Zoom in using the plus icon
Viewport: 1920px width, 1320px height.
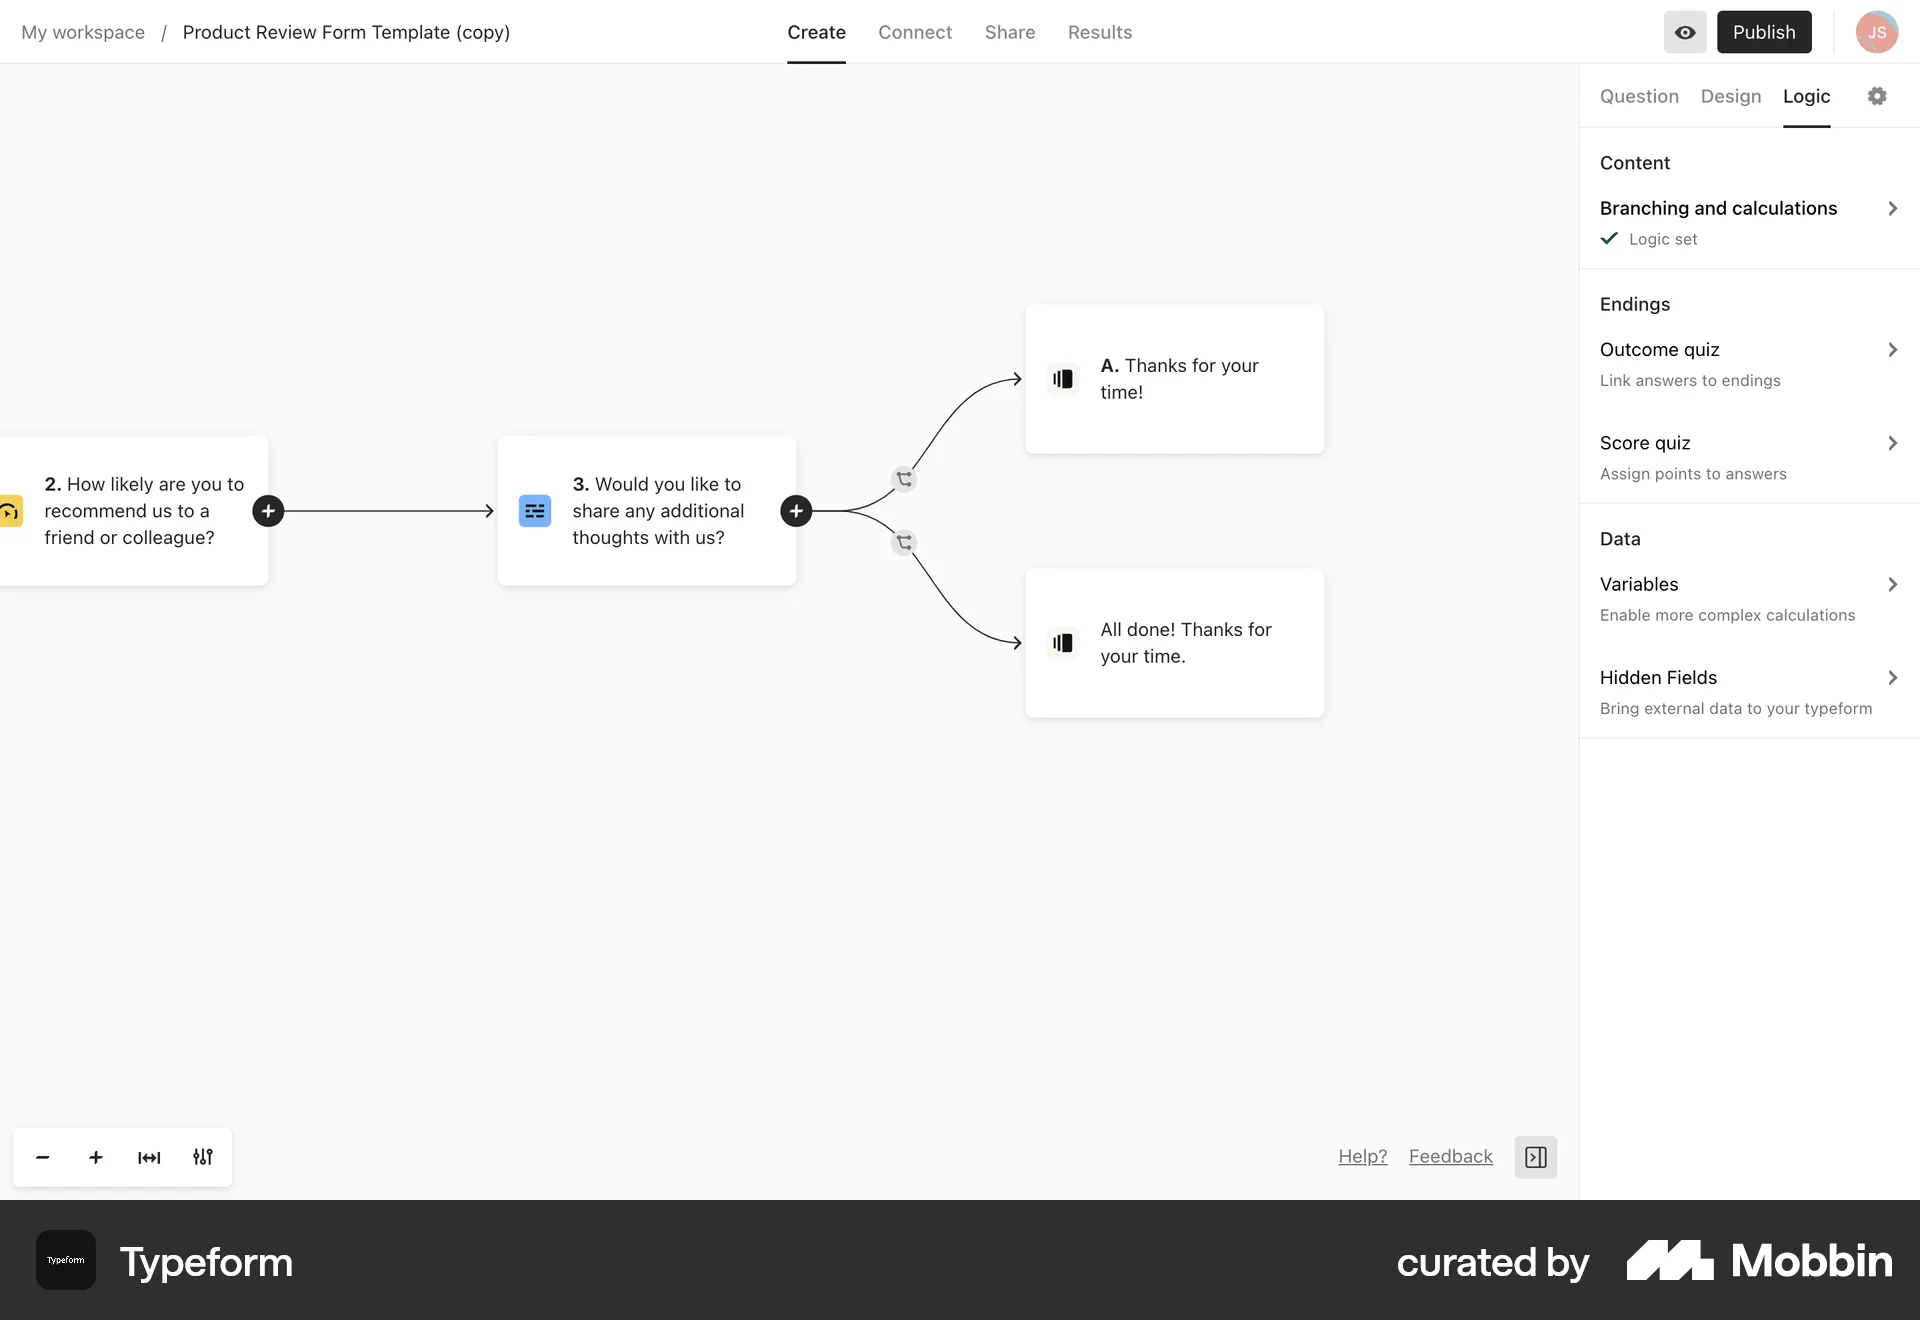95,1157
